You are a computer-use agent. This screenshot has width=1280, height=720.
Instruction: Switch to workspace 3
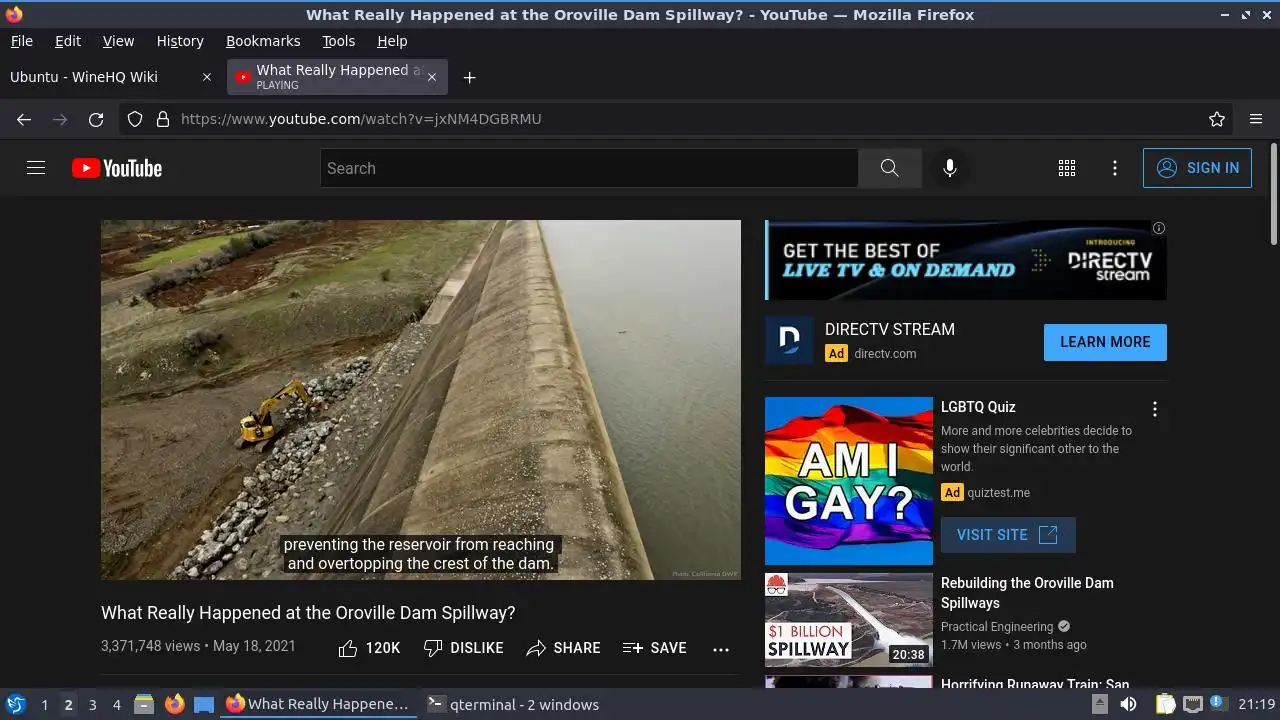coord(92,705)
